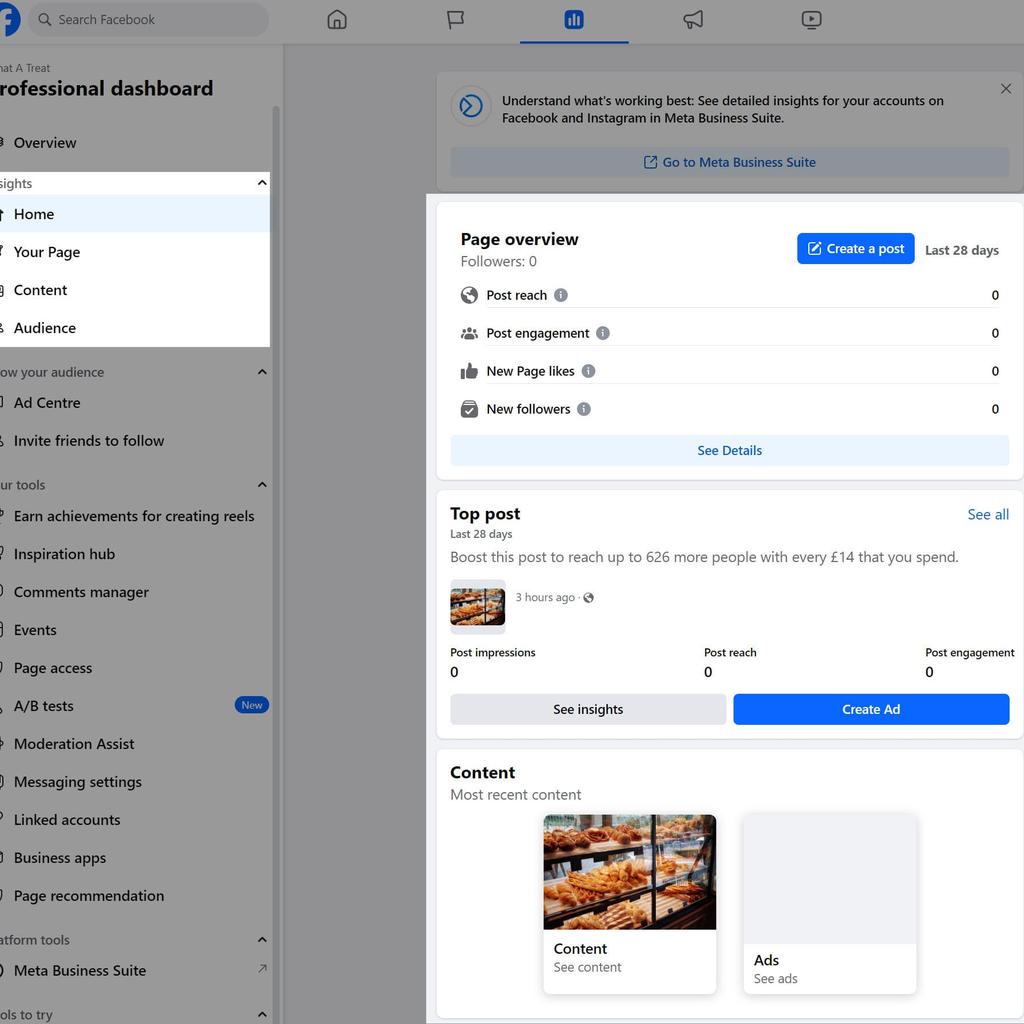Collapse the Grow your audience section

(262, 372)
